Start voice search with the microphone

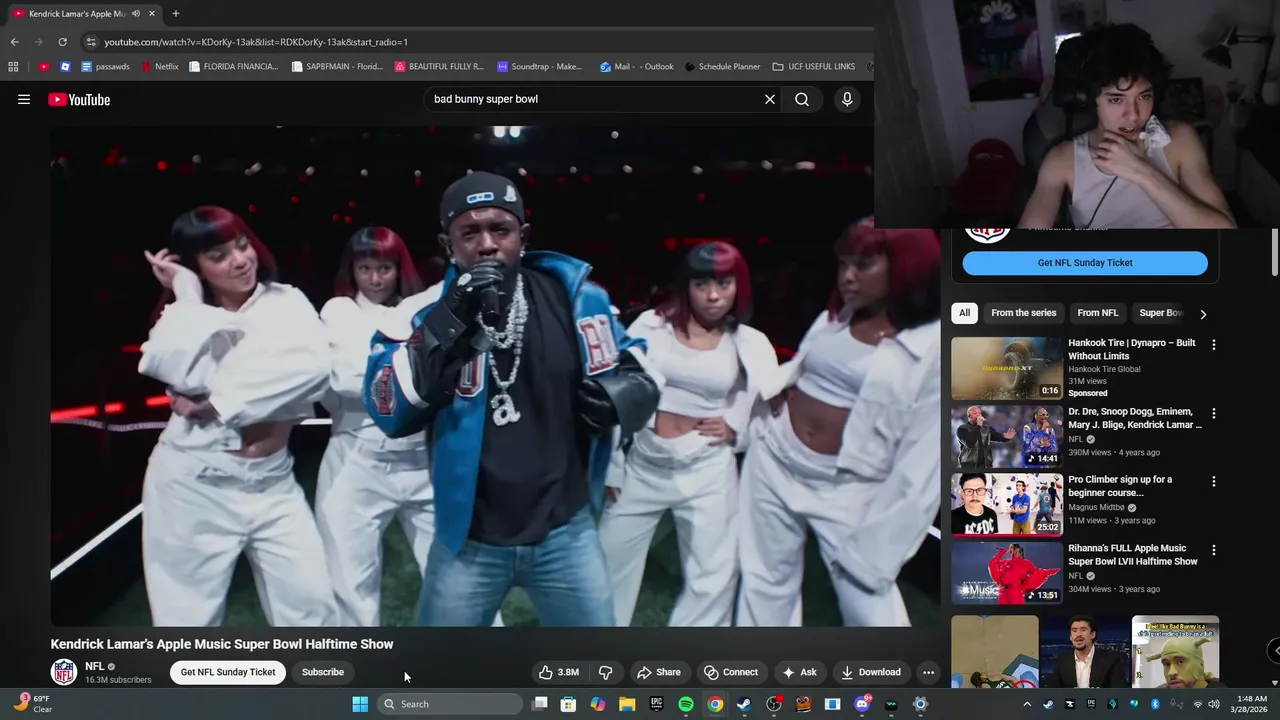pyautogui.click(x=847, y=99)
